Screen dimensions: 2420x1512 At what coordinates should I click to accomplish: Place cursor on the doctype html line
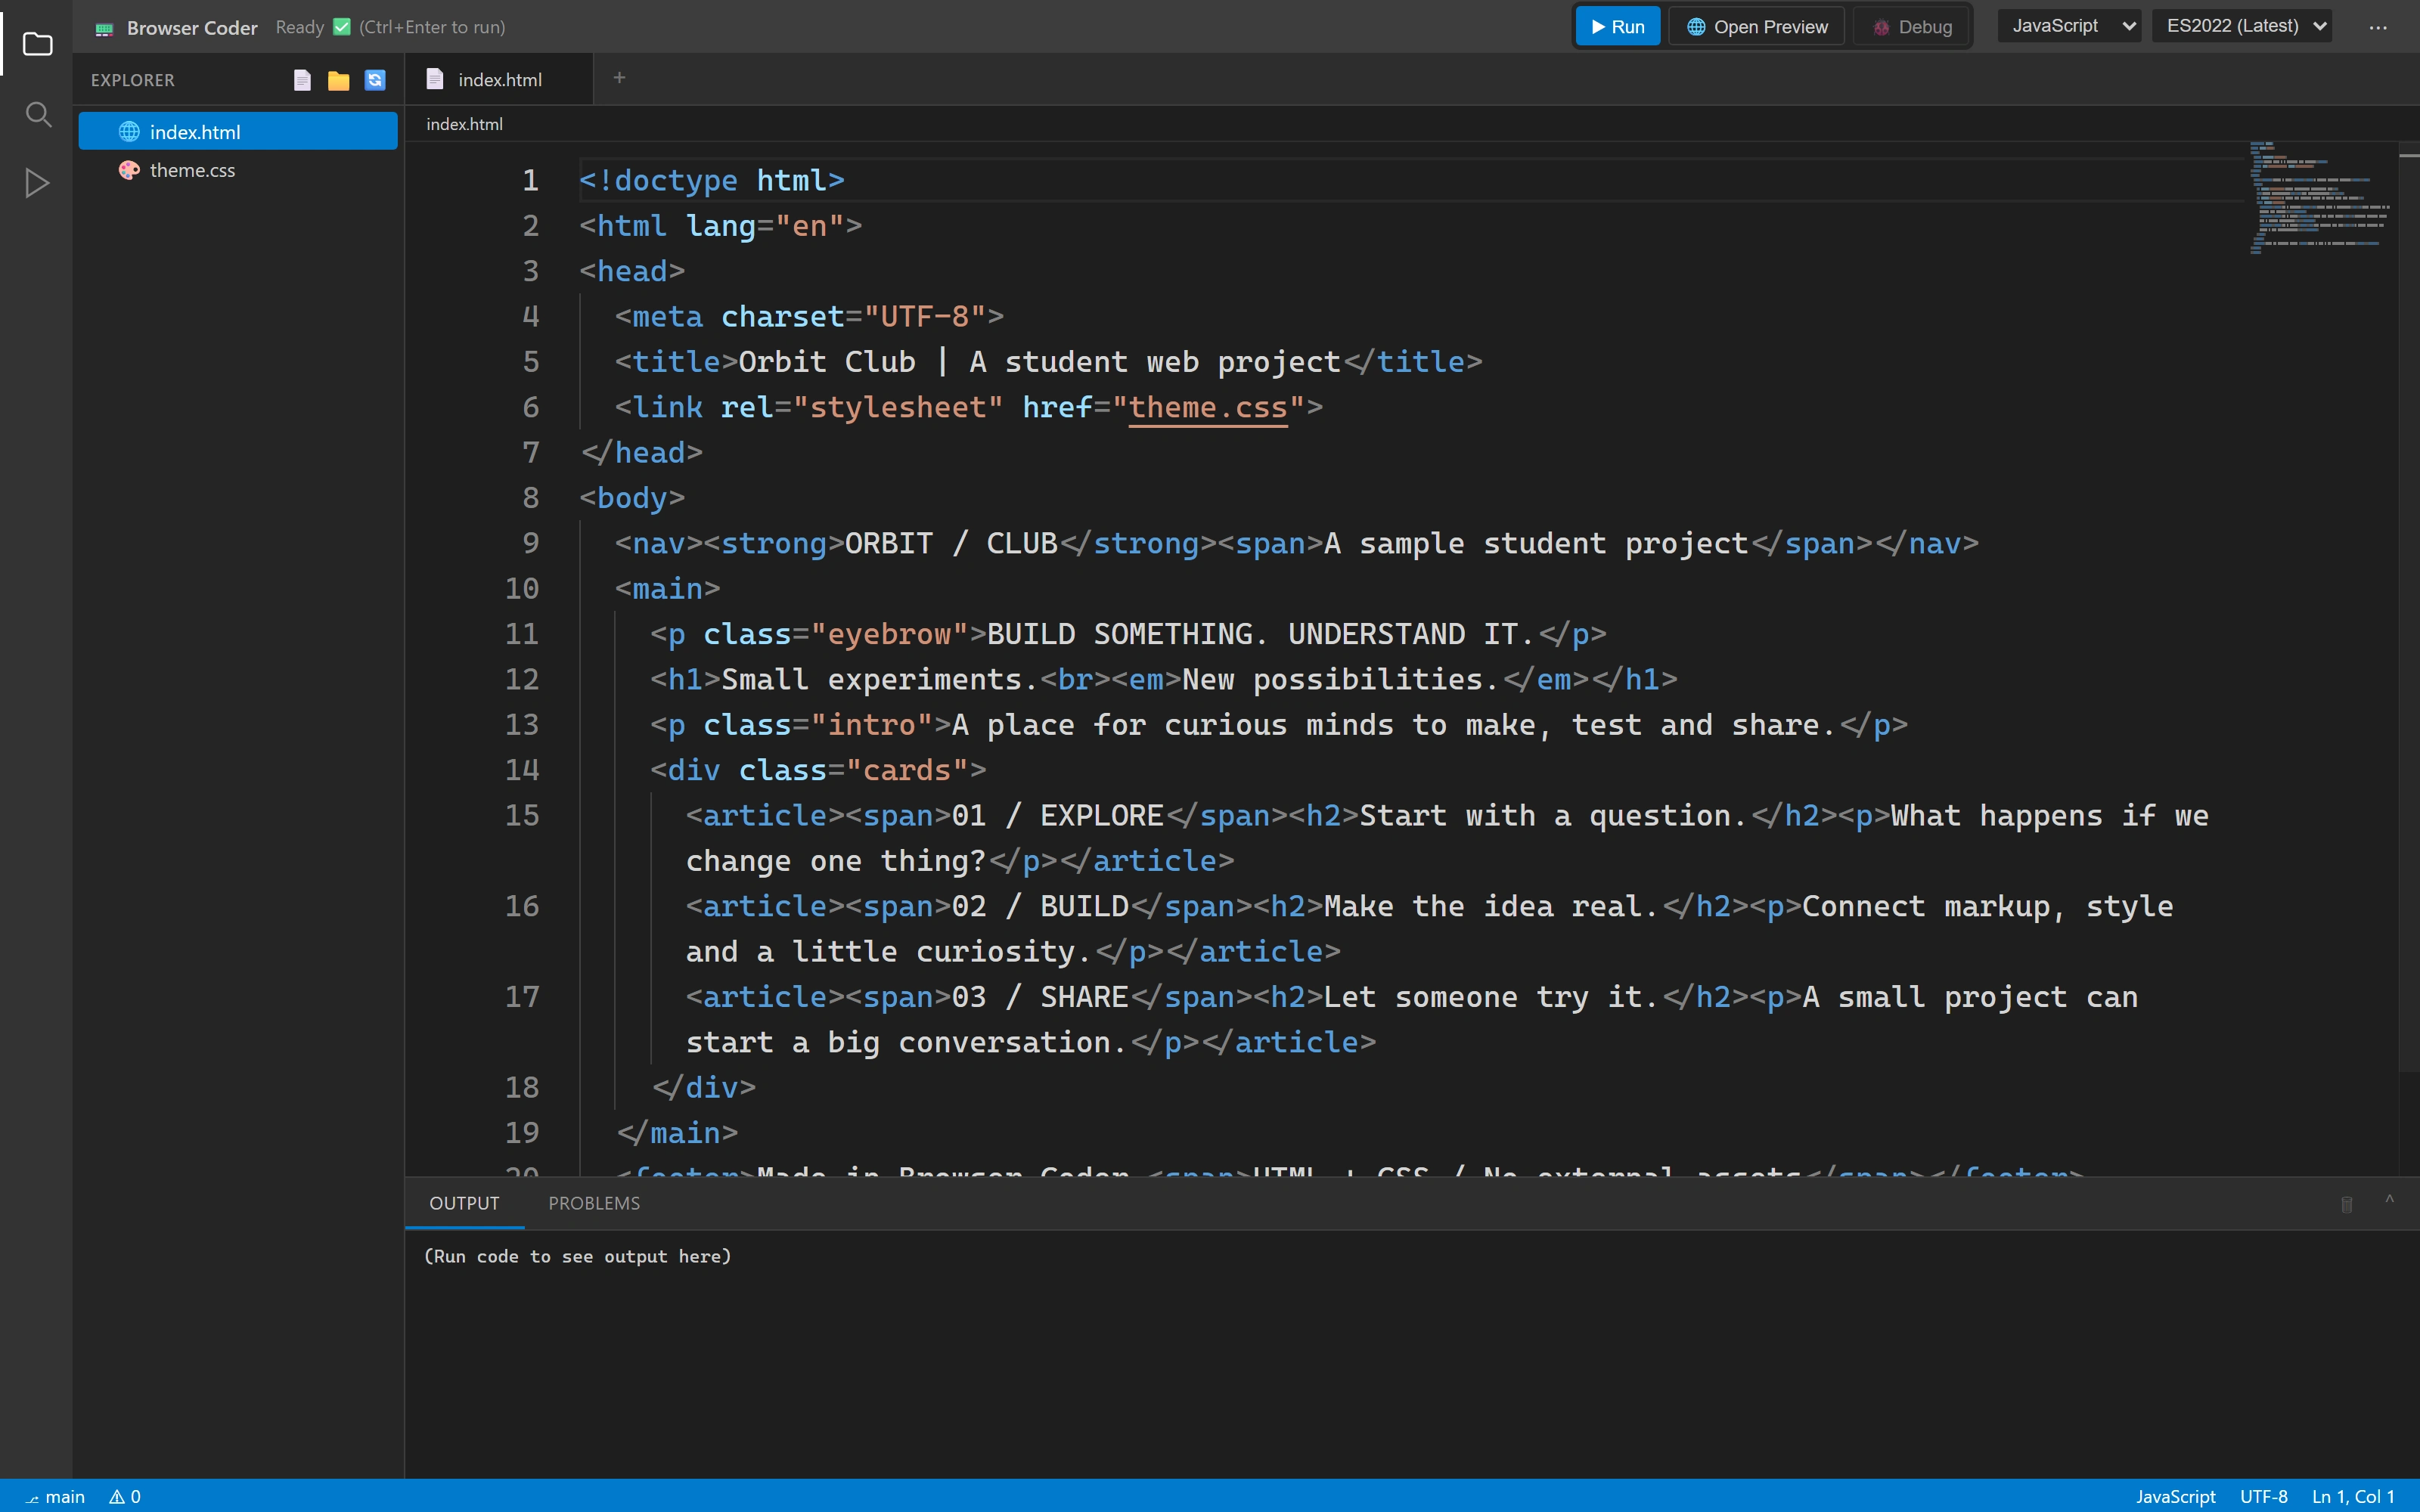(712, 180)
